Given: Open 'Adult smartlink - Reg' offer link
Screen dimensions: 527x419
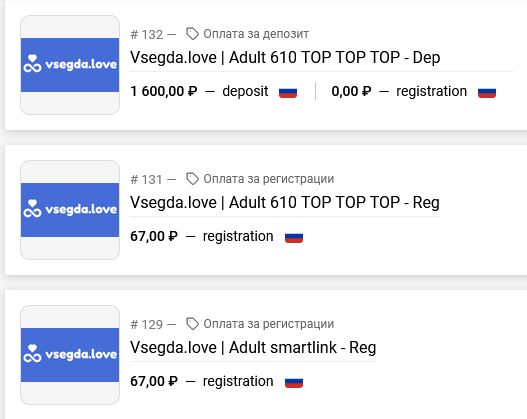Looking at the screenshot, I should (x=253, y=348).
